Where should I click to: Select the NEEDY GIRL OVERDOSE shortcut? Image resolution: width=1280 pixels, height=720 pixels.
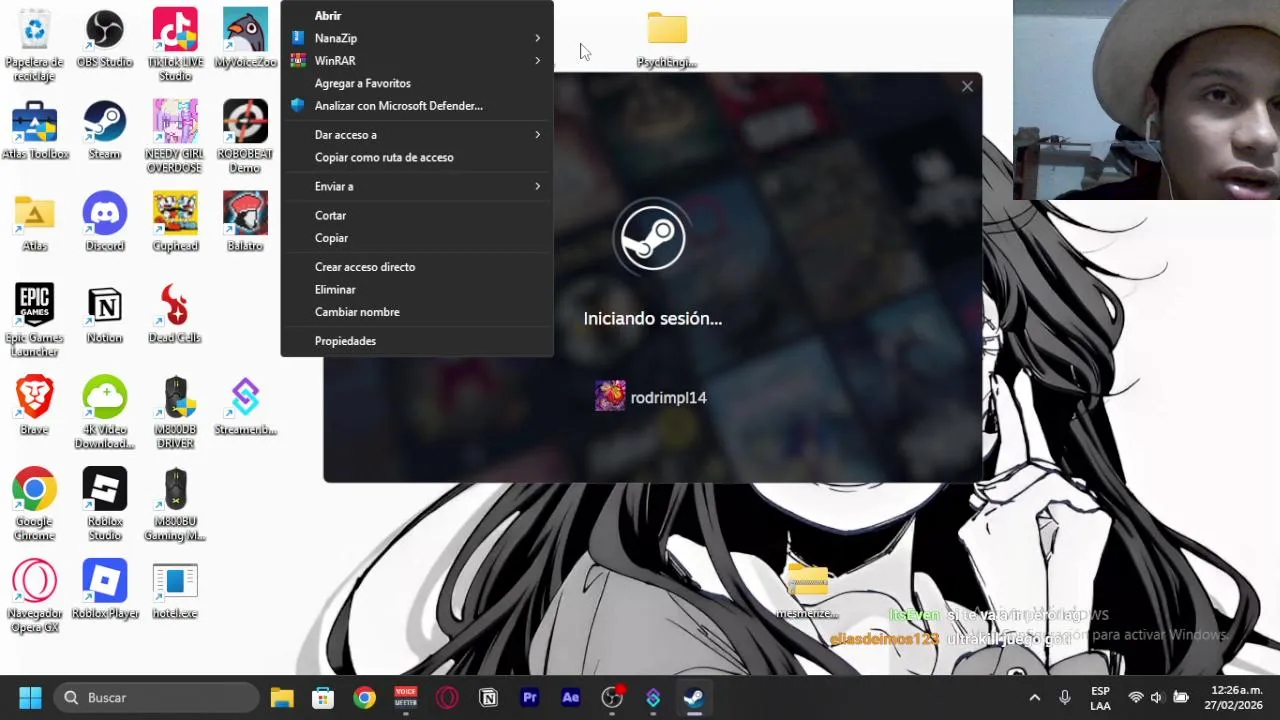click(175, 137)
